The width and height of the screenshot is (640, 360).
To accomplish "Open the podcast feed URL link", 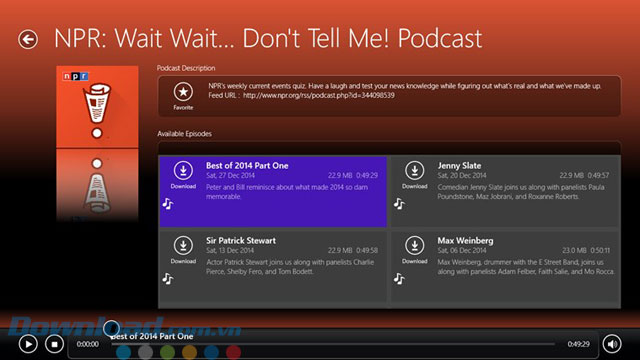I will tap(319, 96).
